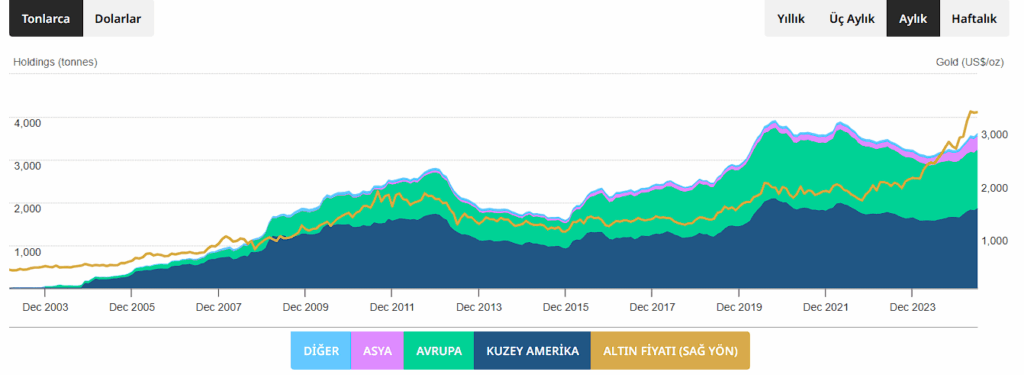Toggle the AVRUPA legend series
1024x375 pixels.
coord(439,351)
